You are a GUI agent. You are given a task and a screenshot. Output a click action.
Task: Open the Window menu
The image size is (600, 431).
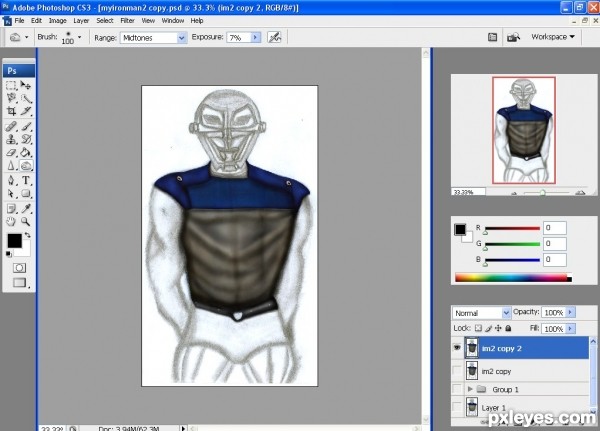coord(173,21)
